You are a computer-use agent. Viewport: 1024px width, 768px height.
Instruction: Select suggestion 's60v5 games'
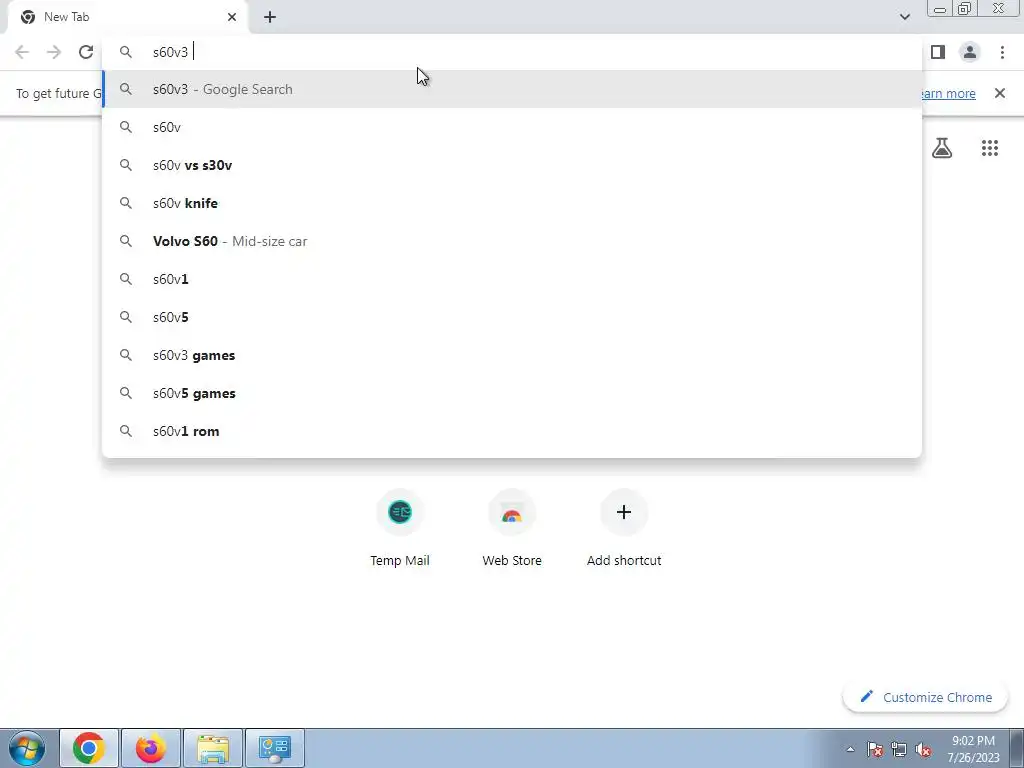(512, 393)
